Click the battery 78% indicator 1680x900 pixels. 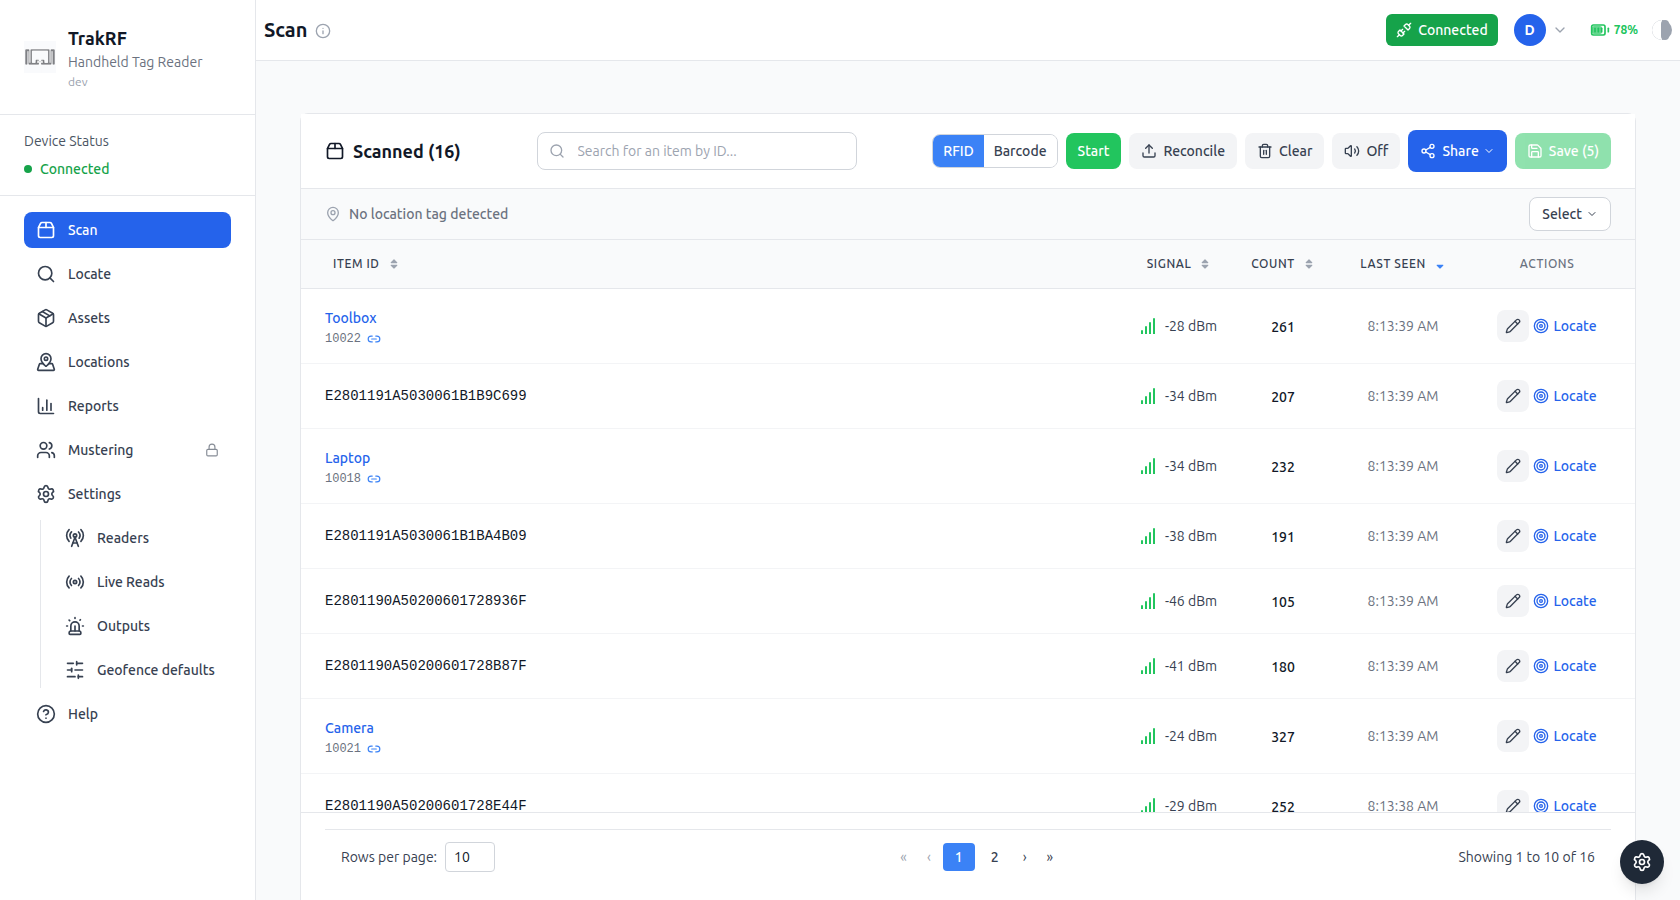click(x=1614, y=30)
